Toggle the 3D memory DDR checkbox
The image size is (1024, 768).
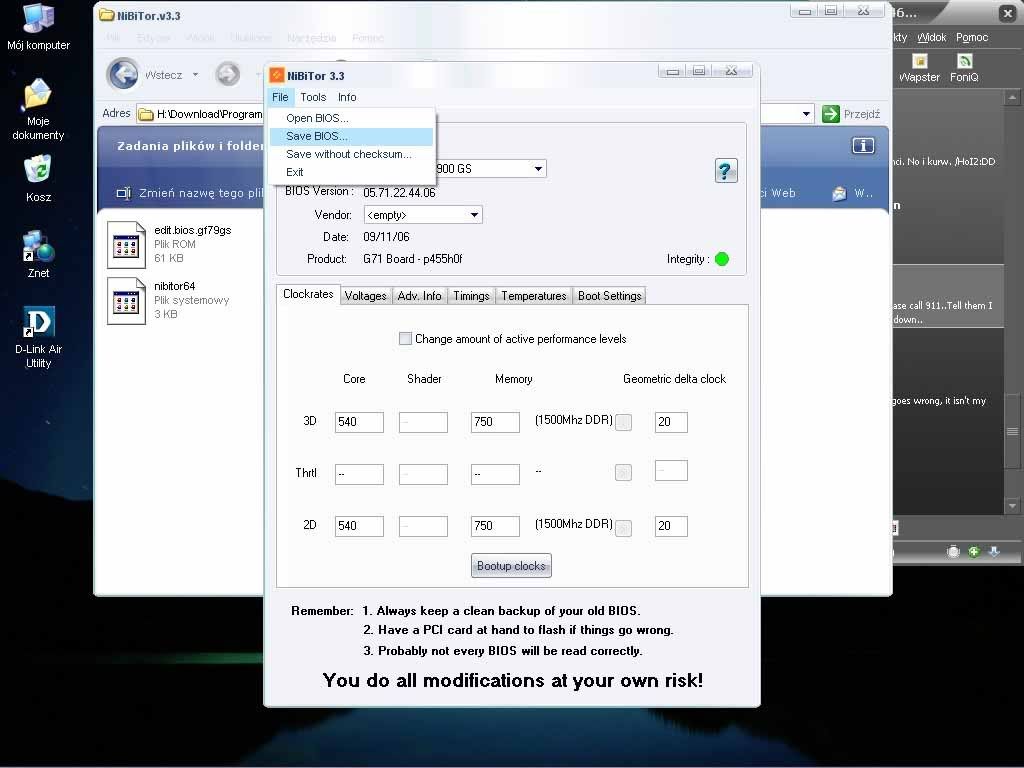[624, 422]
